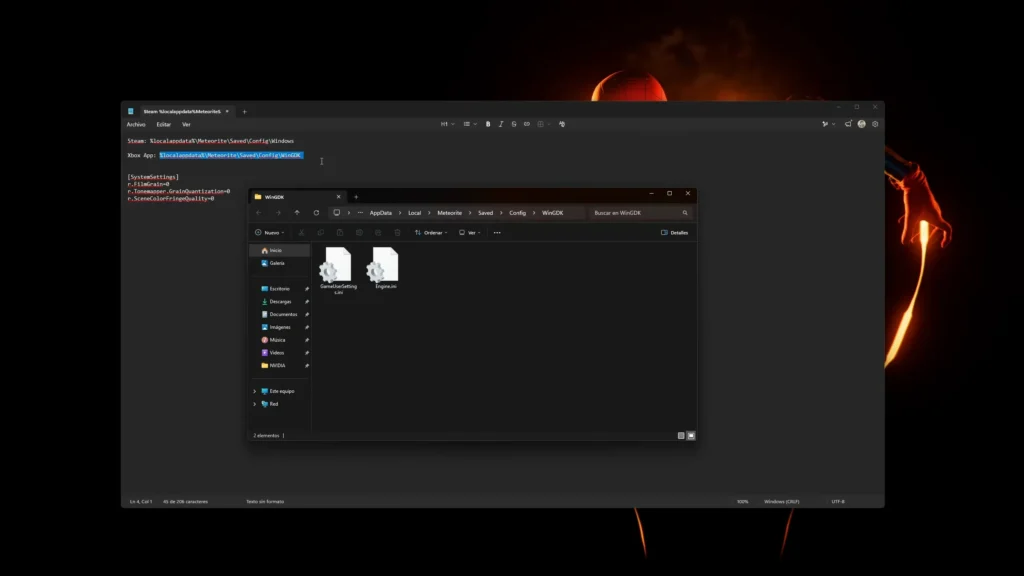1024x576 pixels.
Task: Open Notepad settings gear
Action: pos(875,124)
